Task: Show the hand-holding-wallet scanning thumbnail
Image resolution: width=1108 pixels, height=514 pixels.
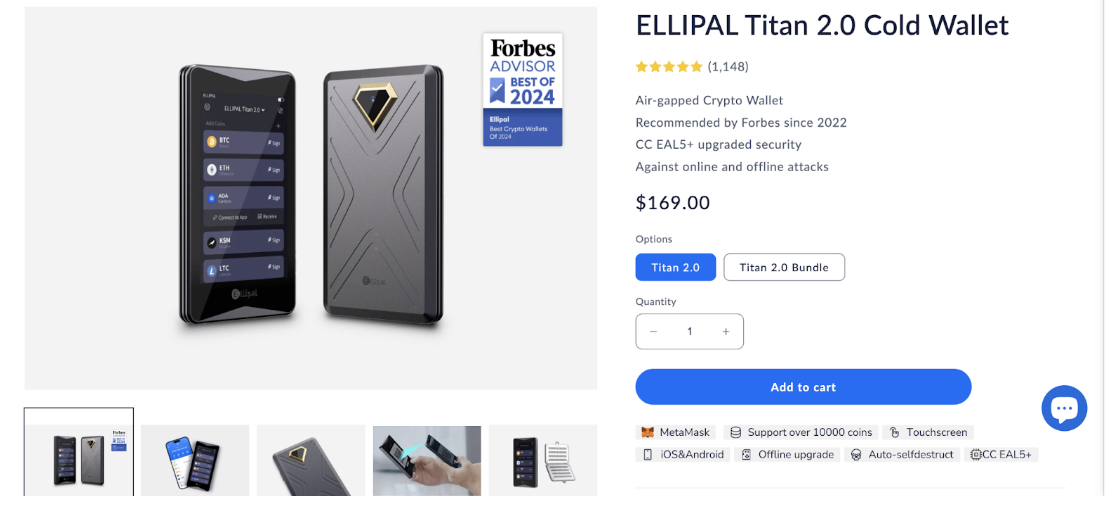Action: coord(427,460)
